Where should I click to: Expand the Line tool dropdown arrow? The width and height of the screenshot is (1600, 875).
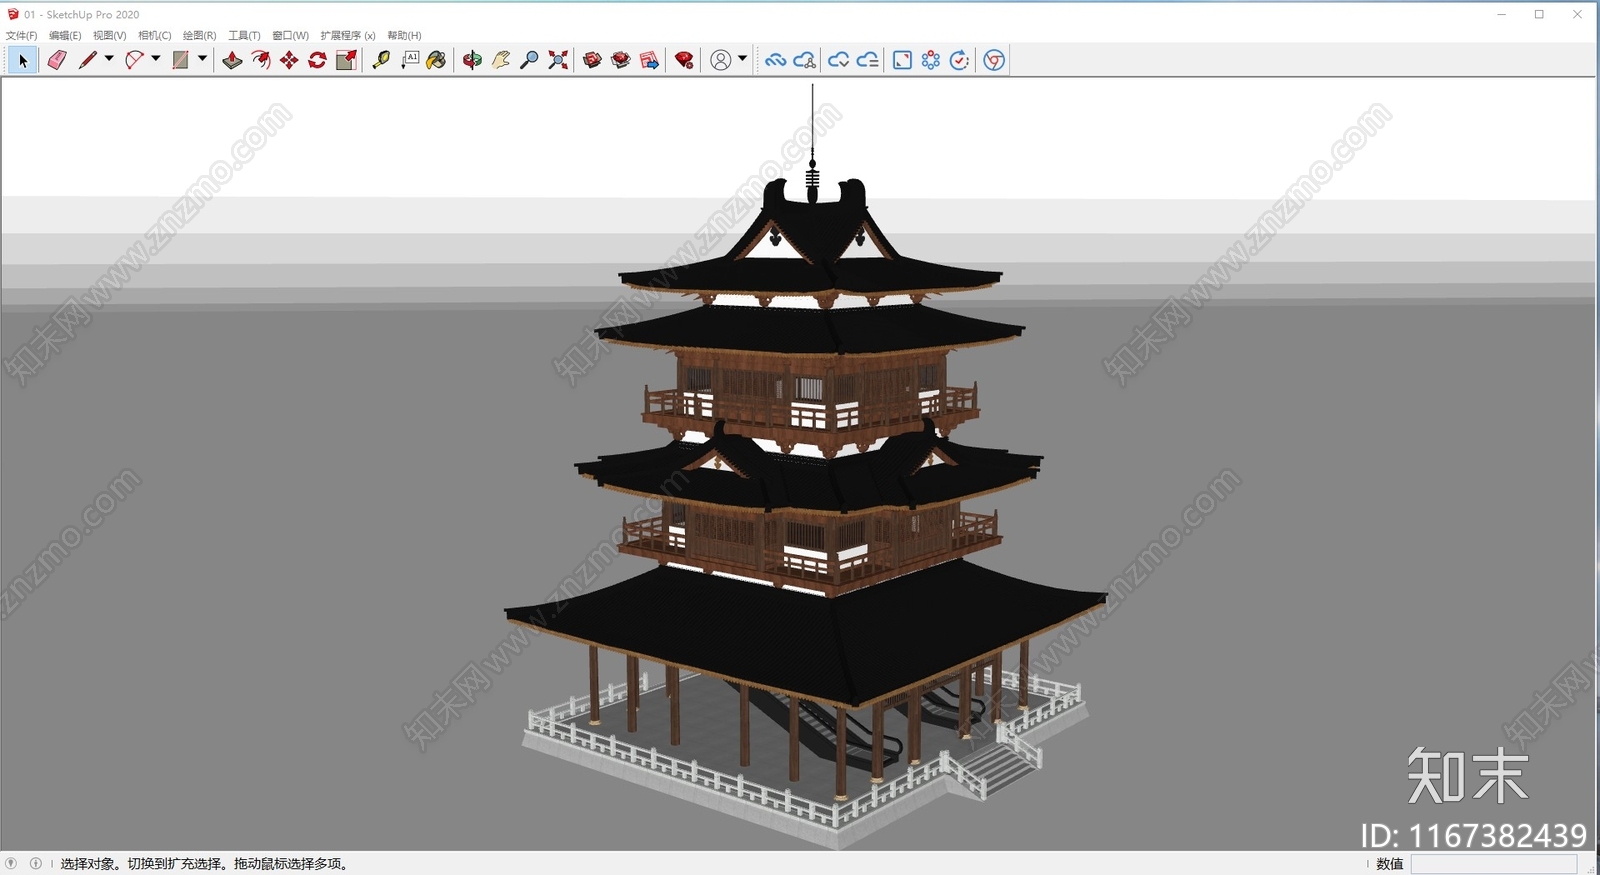(x=109, y=59)
